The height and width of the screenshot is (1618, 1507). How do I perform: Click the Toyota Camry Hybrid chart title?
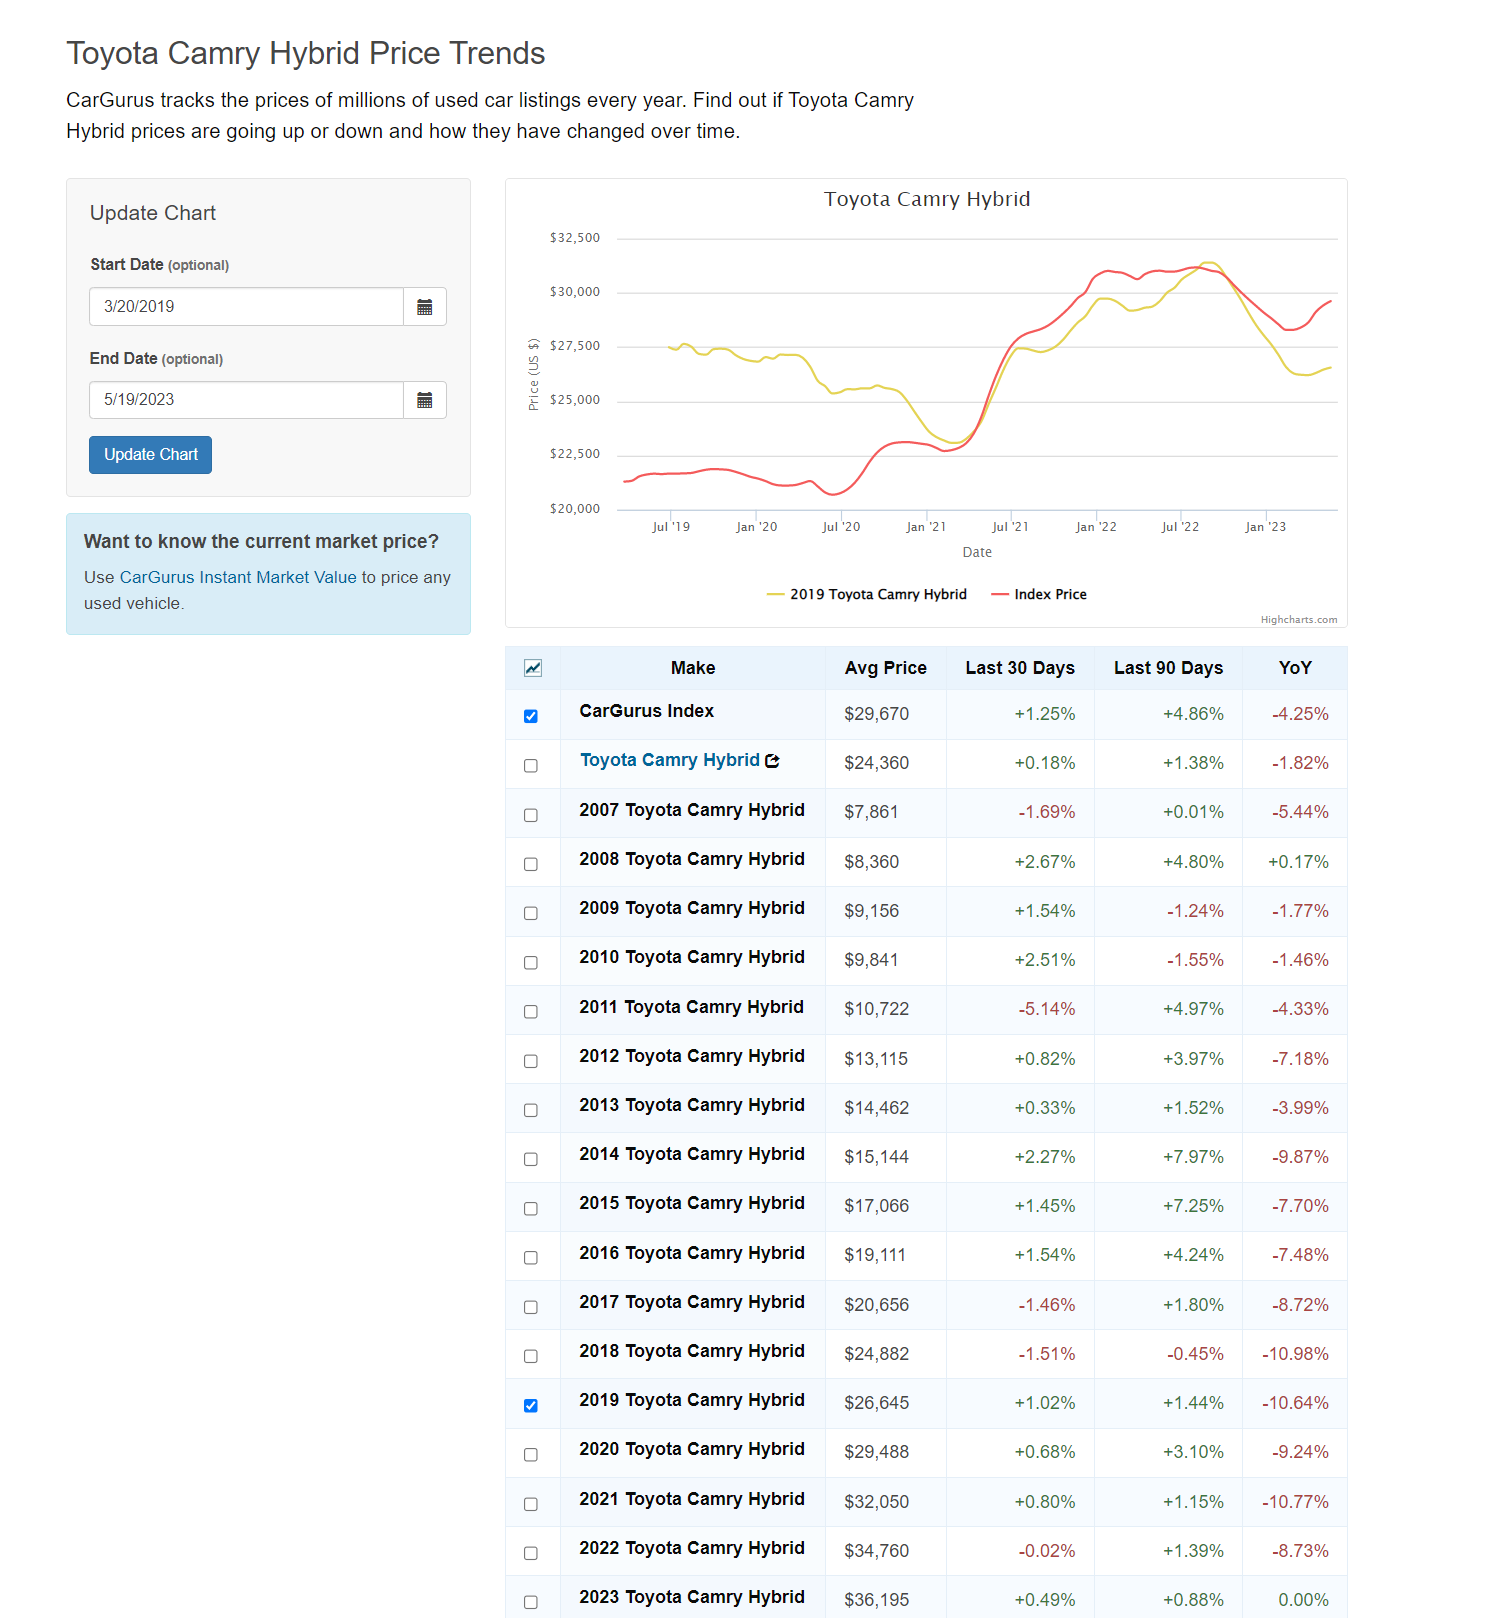(x=927, y=199)
